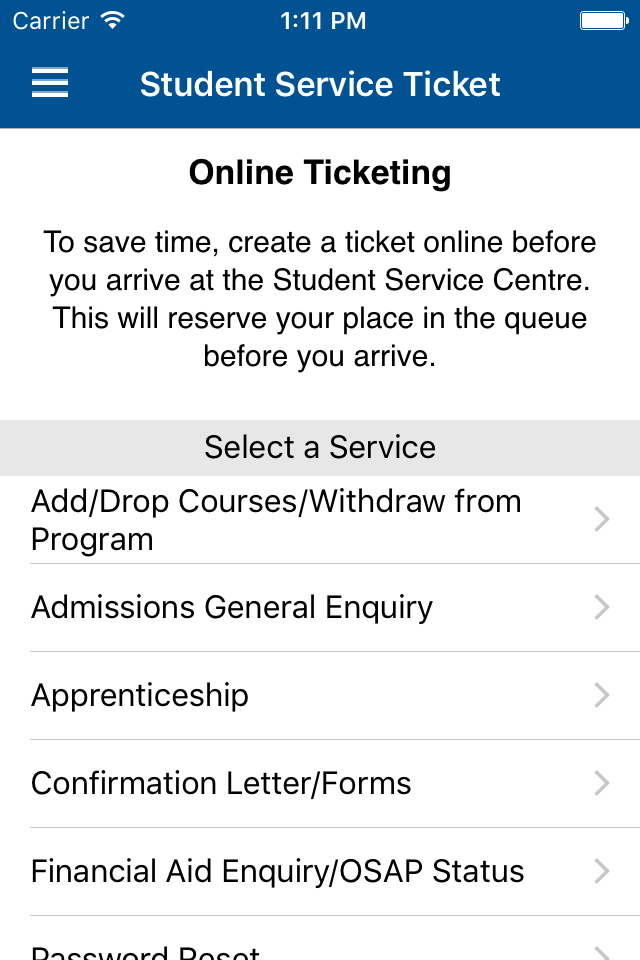Image resolution: width=640 pixels, height=960 pixels.
Task: Tap the Select a Service header
Action: 320,448
